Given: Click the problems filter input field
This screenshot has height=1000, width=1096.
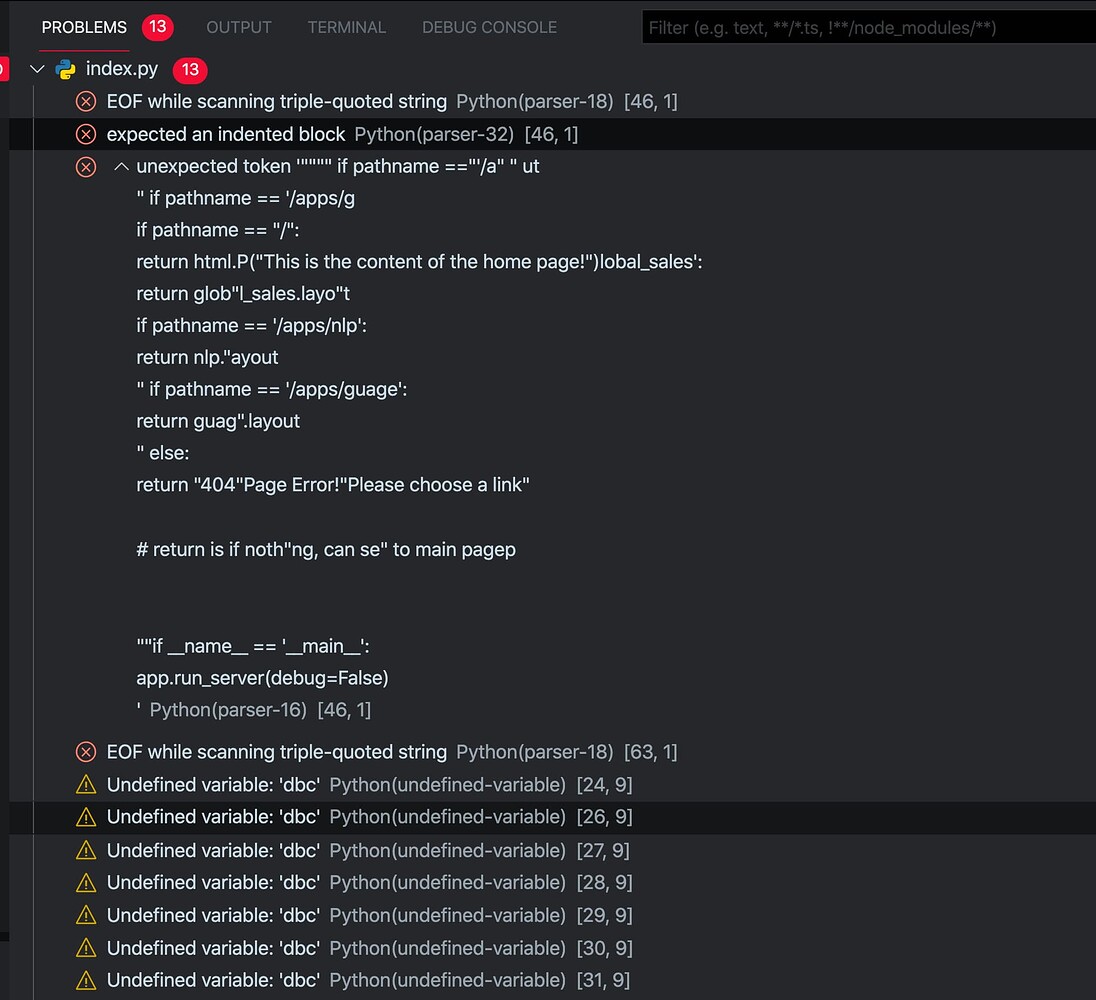Looking at the screenshot, I should point(870,27).
